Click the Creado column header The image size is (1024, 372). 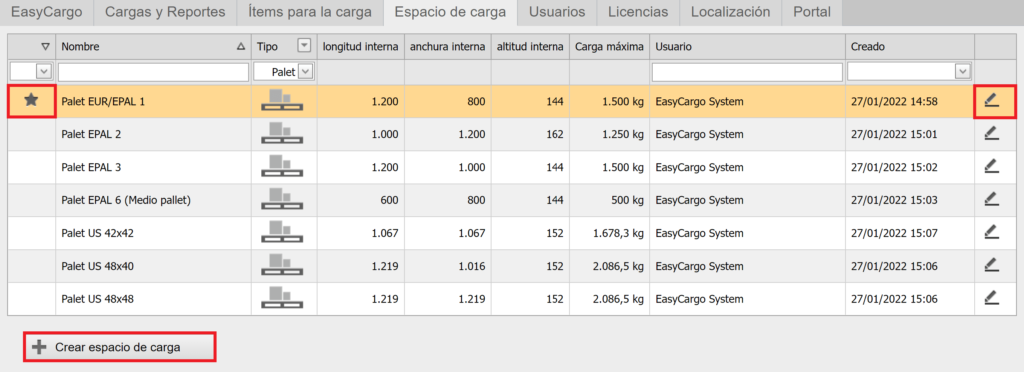(910, 46)
